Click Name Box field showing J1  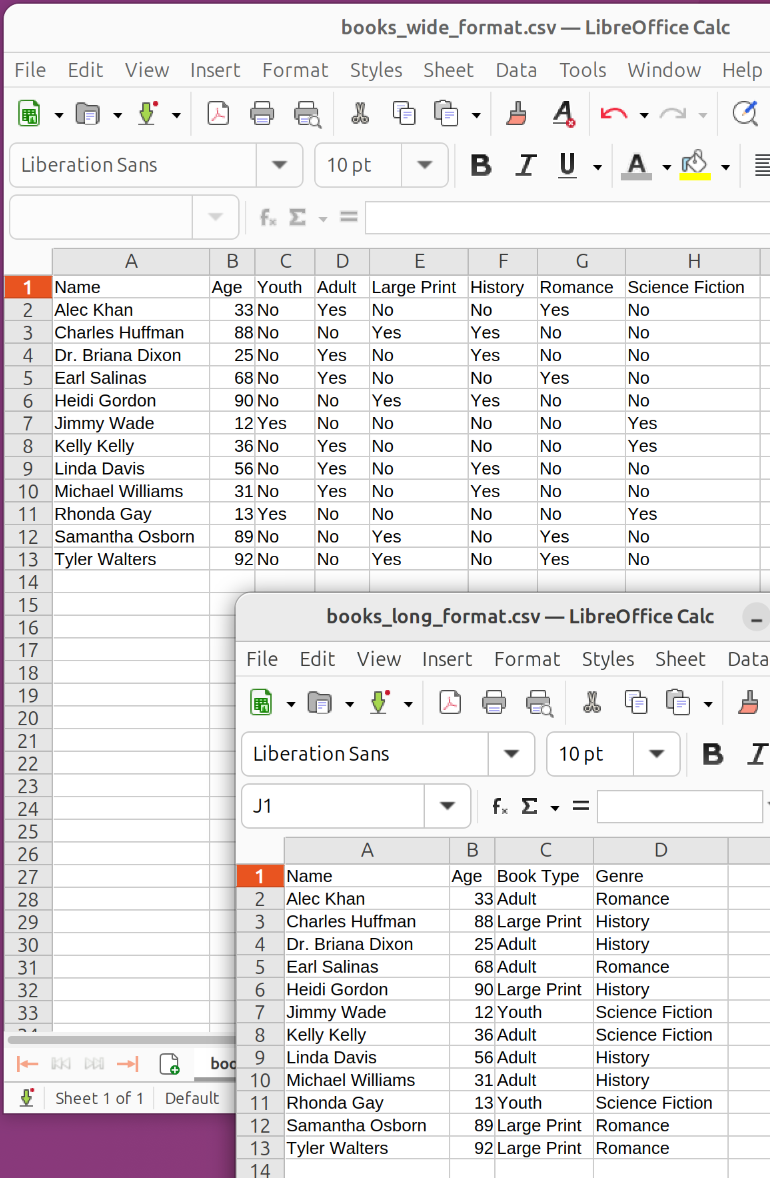point(334,806)
